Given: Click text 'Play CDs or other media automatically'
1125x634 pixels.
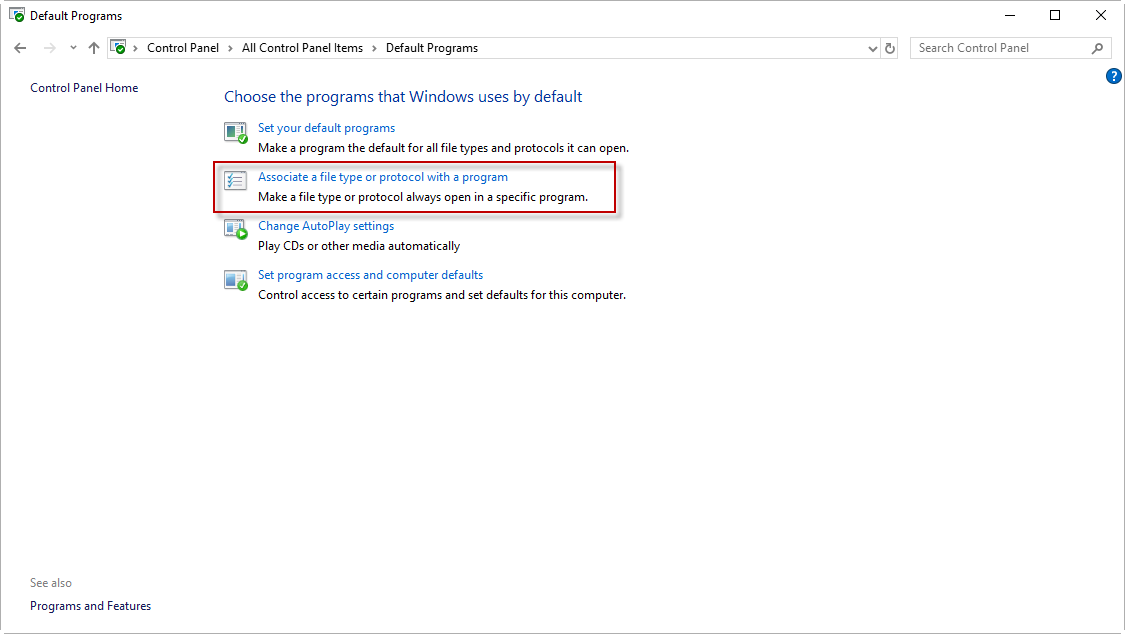Looking at the screenshot, I should pos(359,246).
